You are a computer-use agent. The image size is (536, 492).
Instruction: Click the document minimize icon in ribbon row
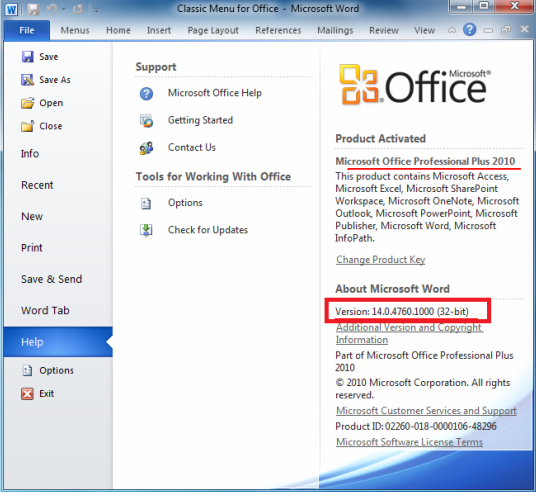coord(488,31)
